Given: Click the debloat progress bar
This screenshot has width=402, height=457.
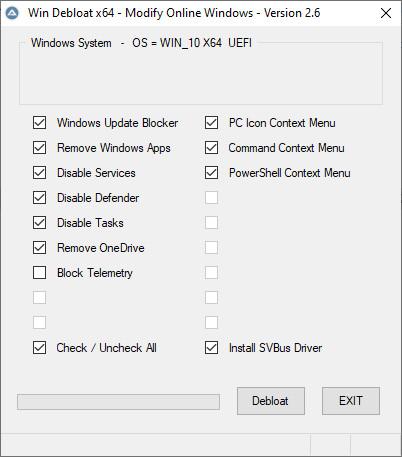Looking at the screenshot, I should [x=118, y=402].
